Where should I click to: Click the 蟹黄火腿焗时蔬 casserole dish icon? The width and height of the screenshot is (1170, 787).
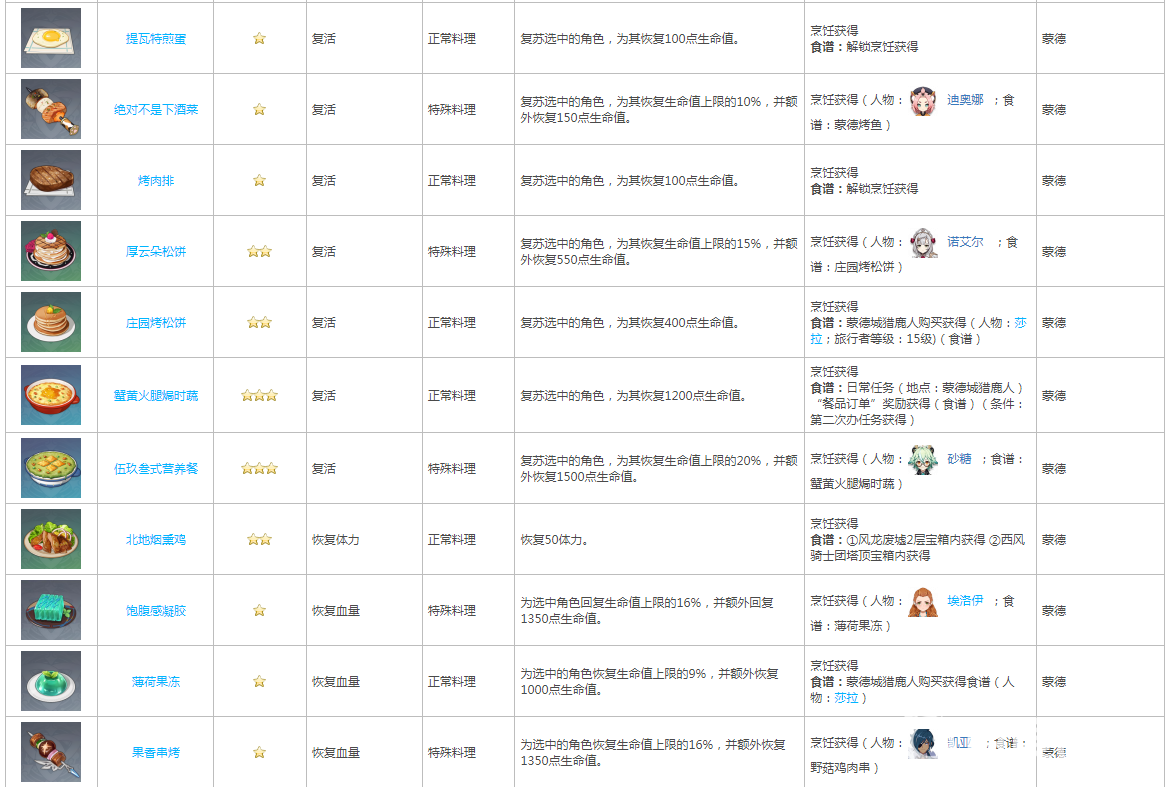point(50,395)
